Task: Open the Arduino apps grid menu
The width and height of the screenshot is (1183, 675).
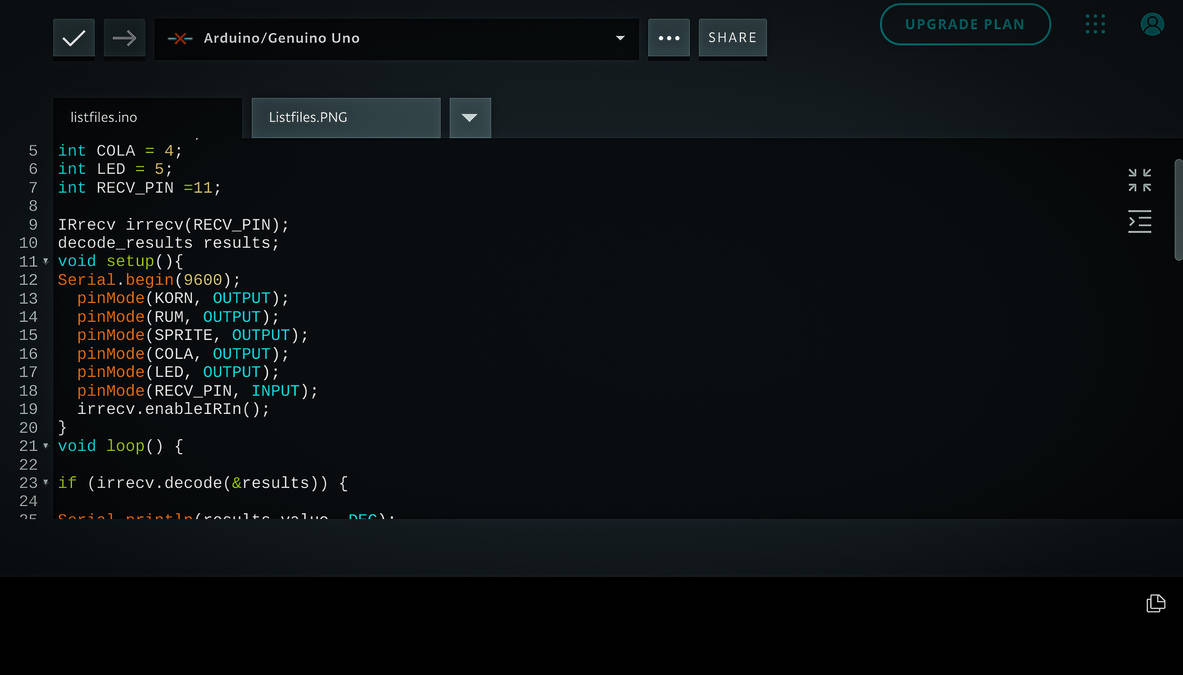Action: click(x=1095, y=24)
